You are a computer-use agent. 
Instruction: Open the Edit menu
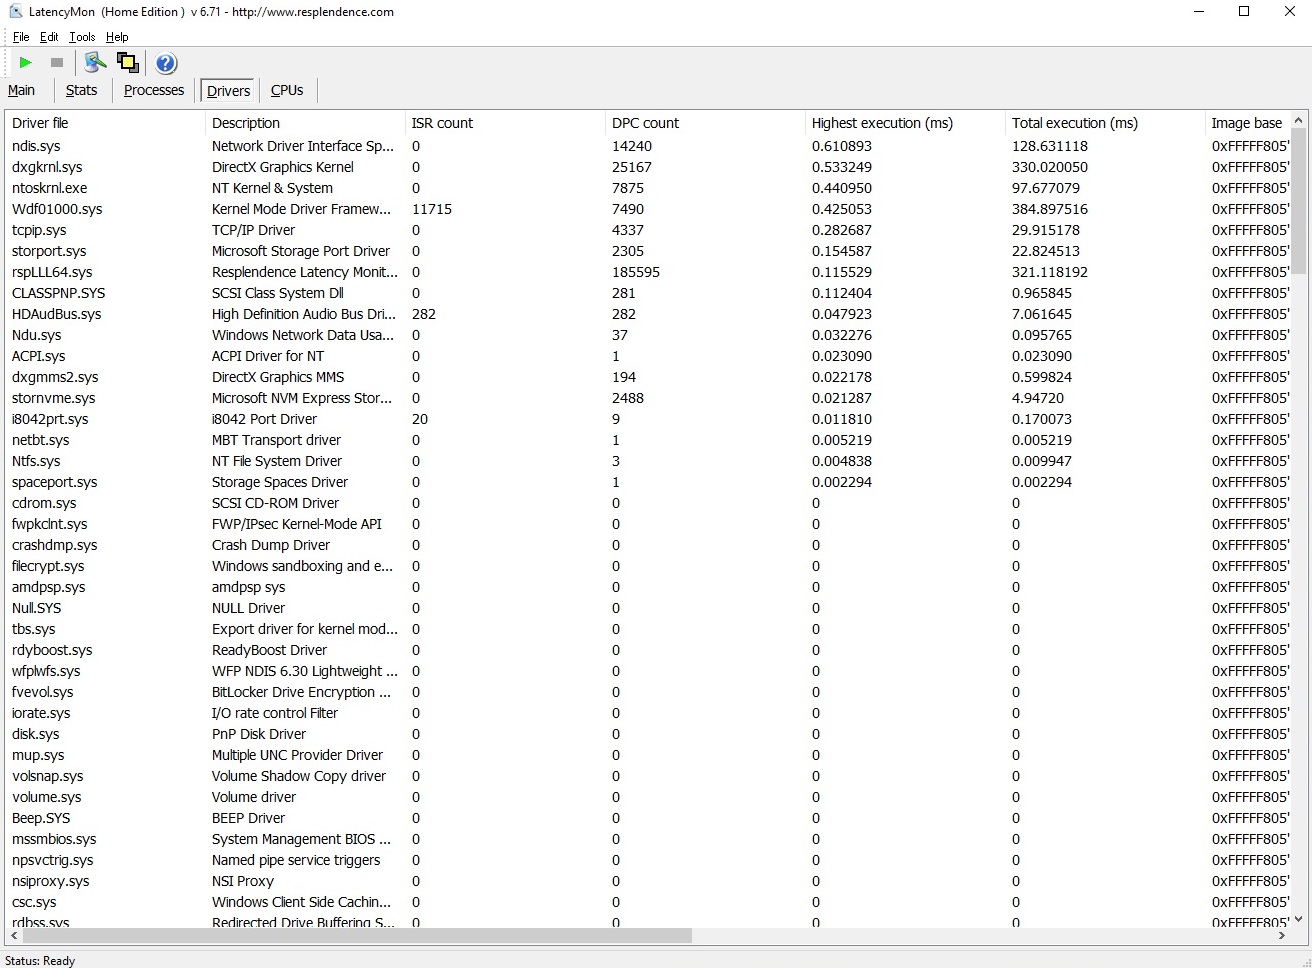(49, 37)
